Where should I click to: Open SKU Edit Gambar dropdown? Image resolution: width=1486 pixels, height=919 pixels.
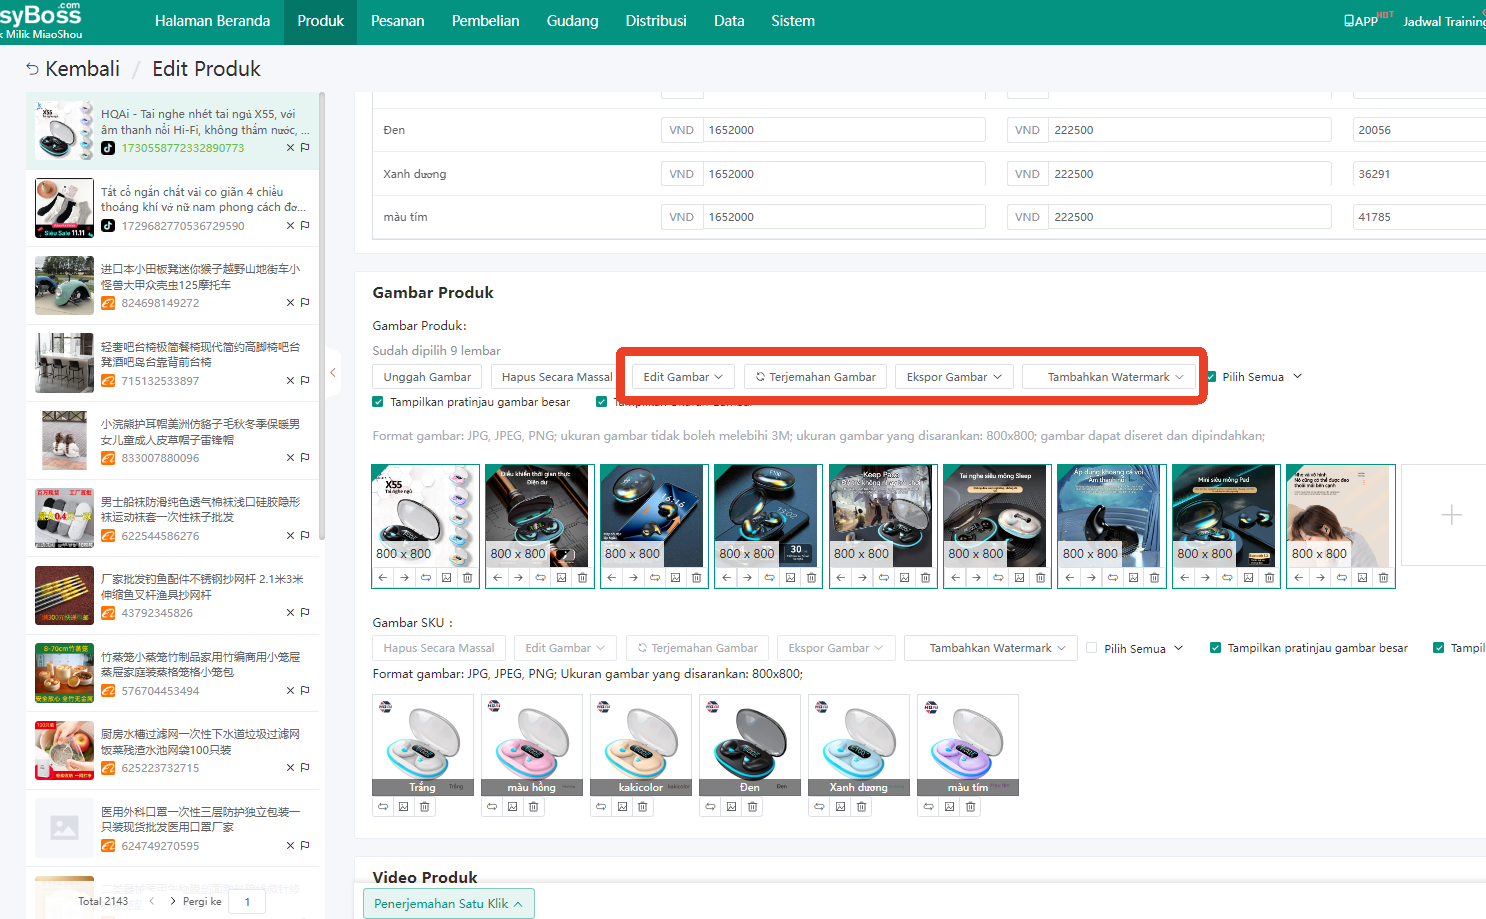click(565, 648)
